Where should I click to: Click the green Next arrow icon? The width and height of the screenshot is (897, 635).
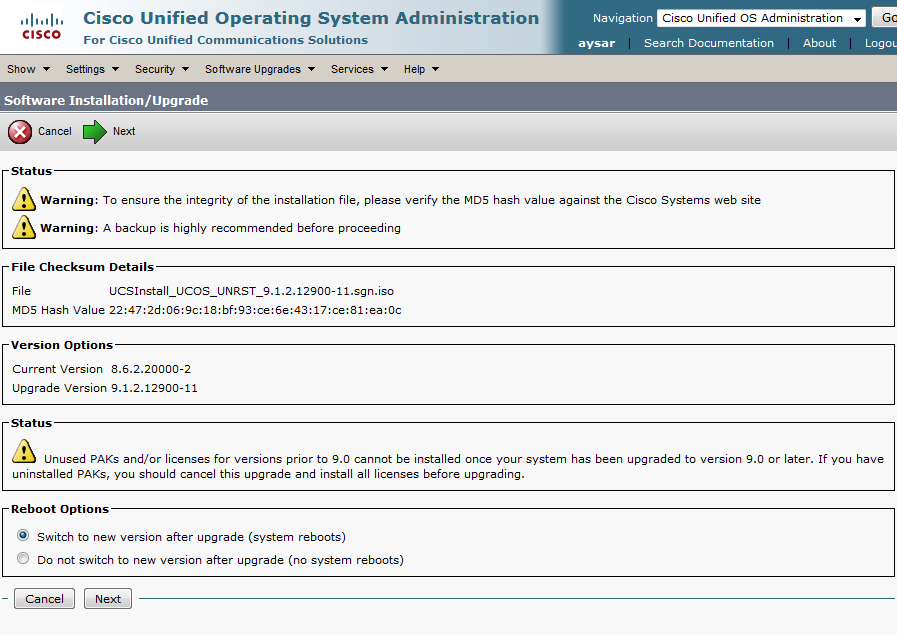[95, 132]
